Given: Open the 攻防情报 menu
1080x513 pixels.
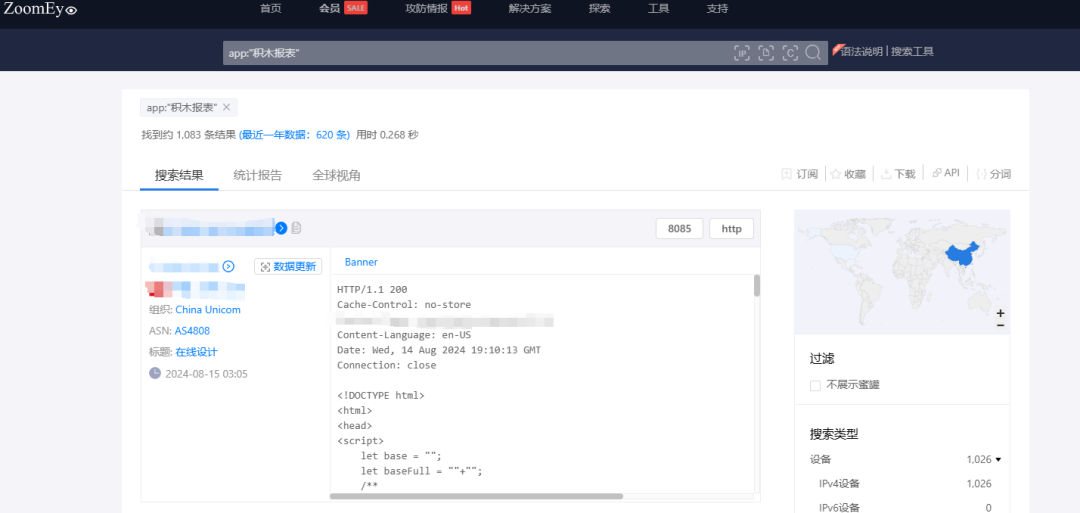Looking at the screenshot, I should tap(426, 9).
